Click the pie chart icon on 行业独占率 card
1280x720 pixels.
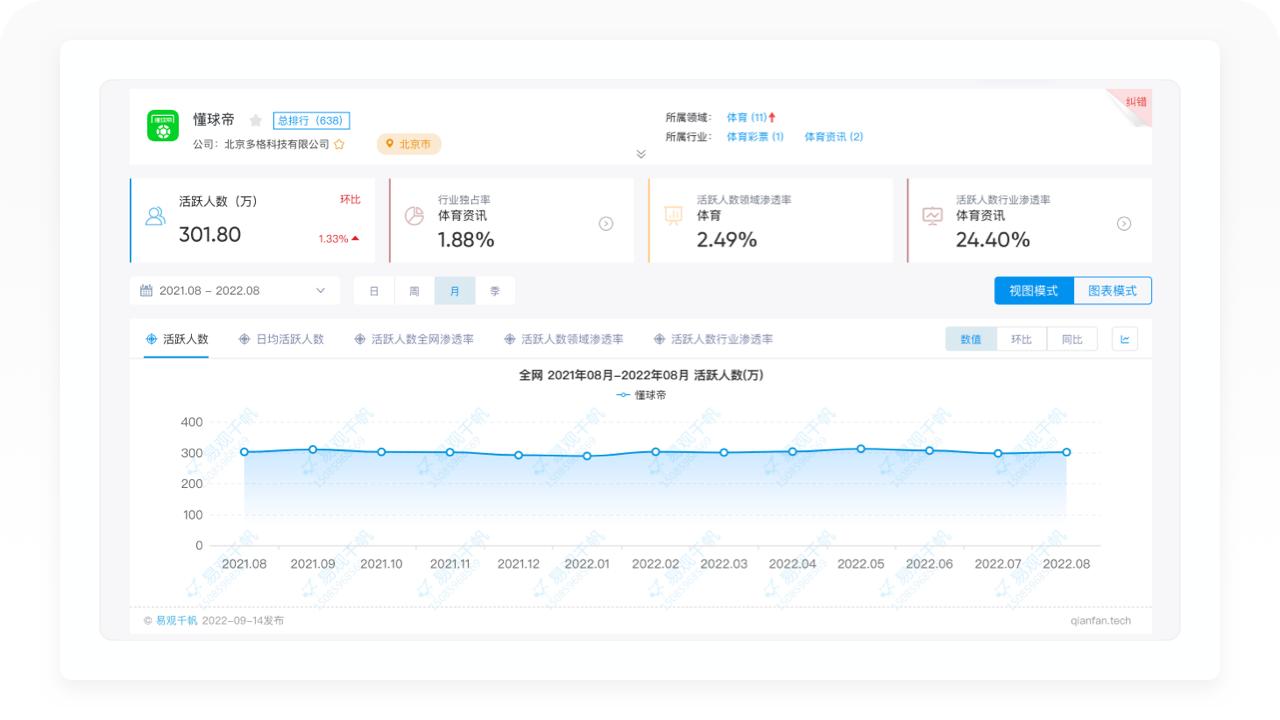click(x=413, y=216)
